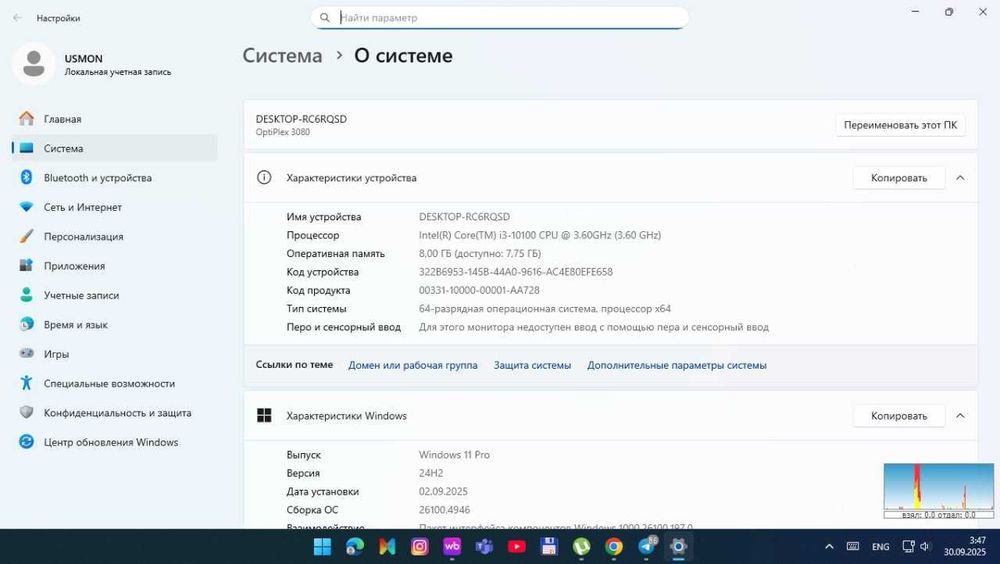Open the colorful M taskbar app

pyautogui.click(x=387, y=546)
